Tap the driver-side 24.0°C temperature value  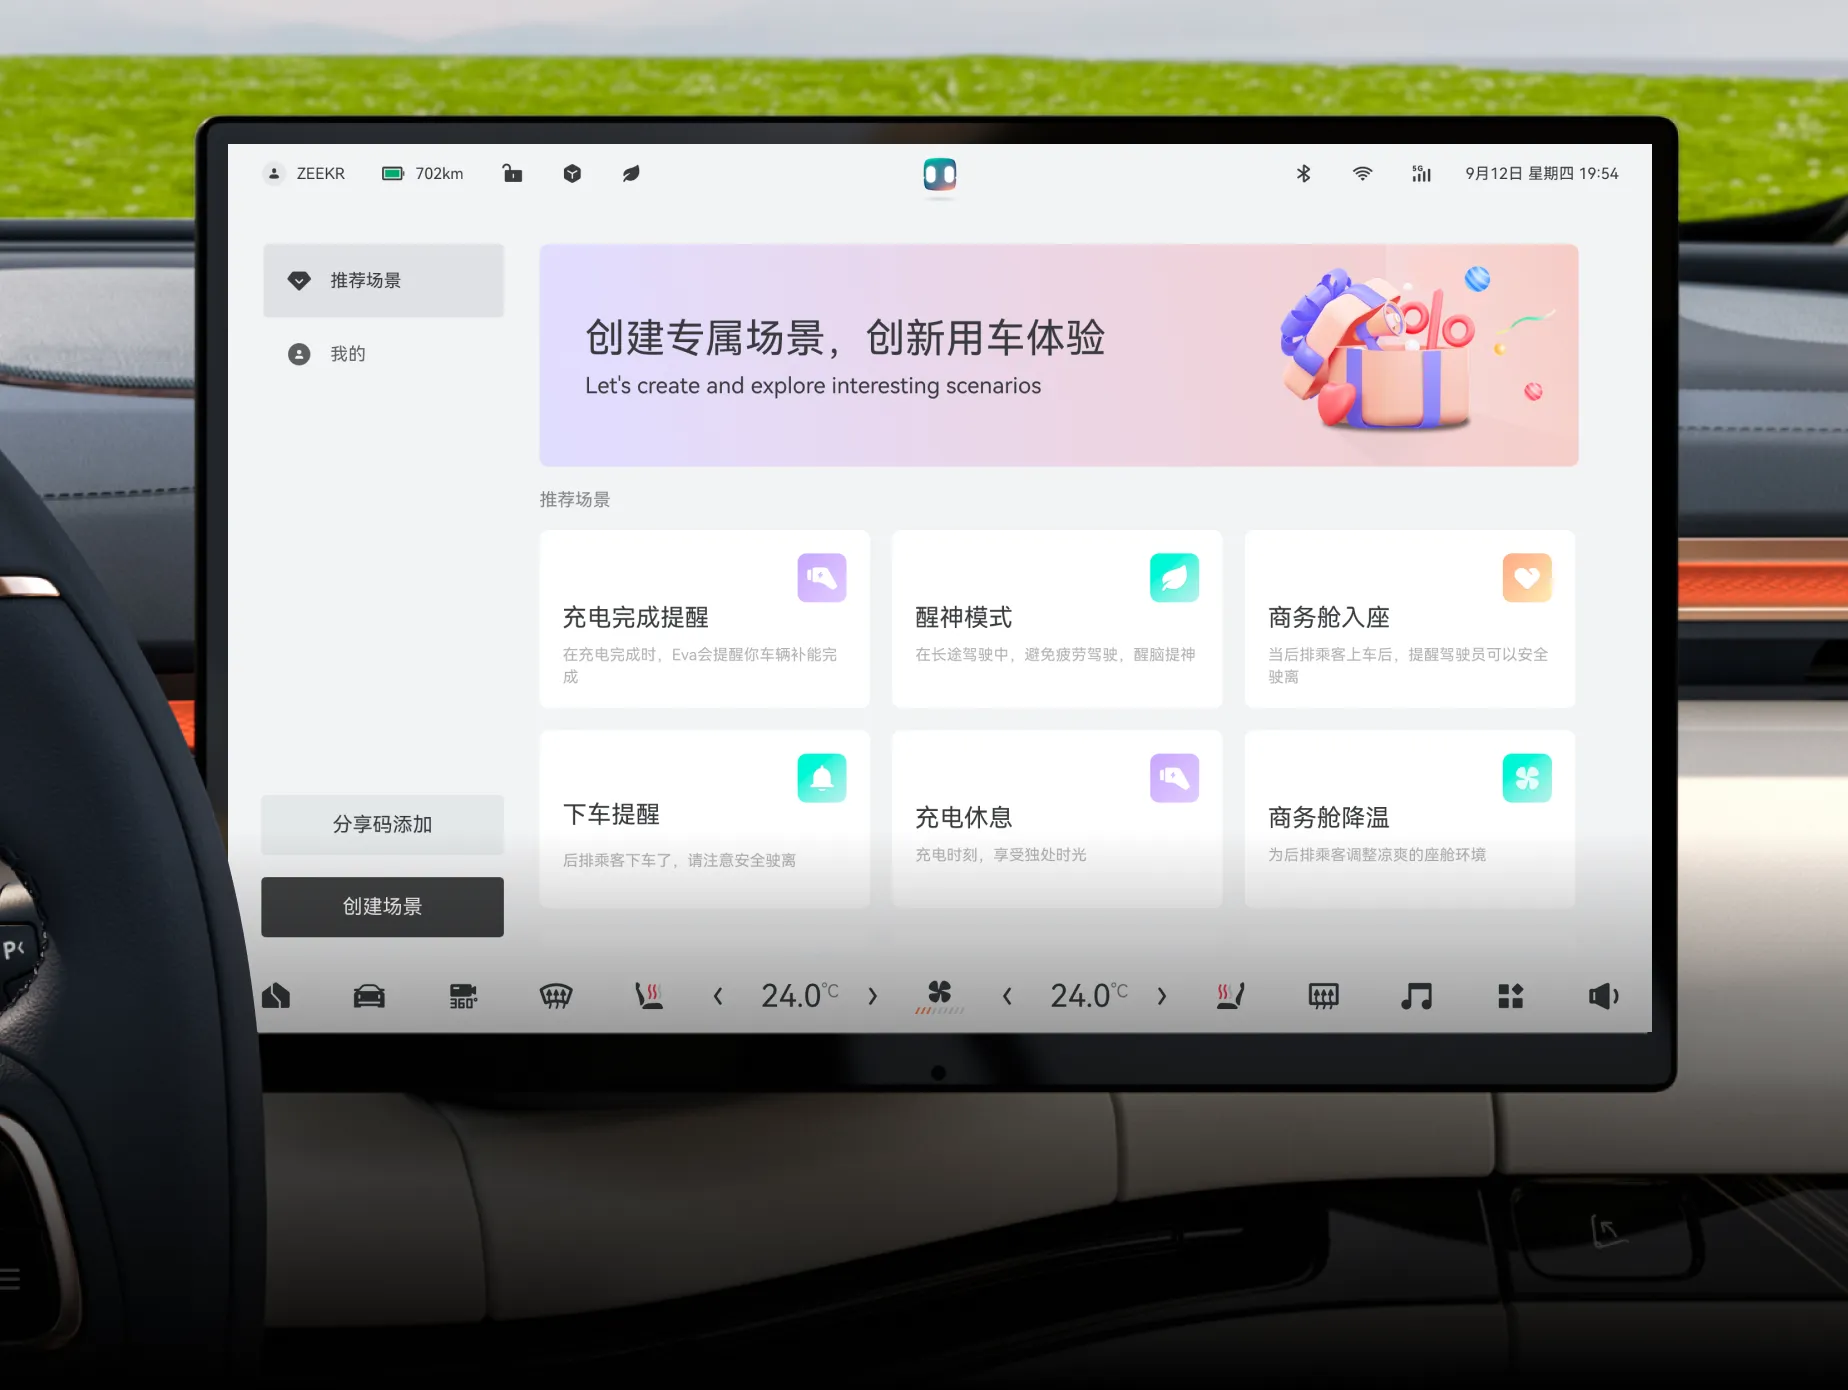point(799,996)
